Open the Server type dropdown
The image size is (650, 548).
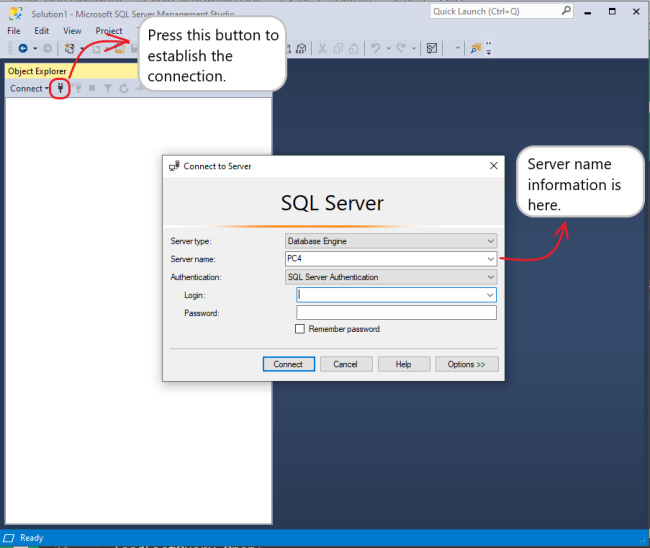click(390, 241)
